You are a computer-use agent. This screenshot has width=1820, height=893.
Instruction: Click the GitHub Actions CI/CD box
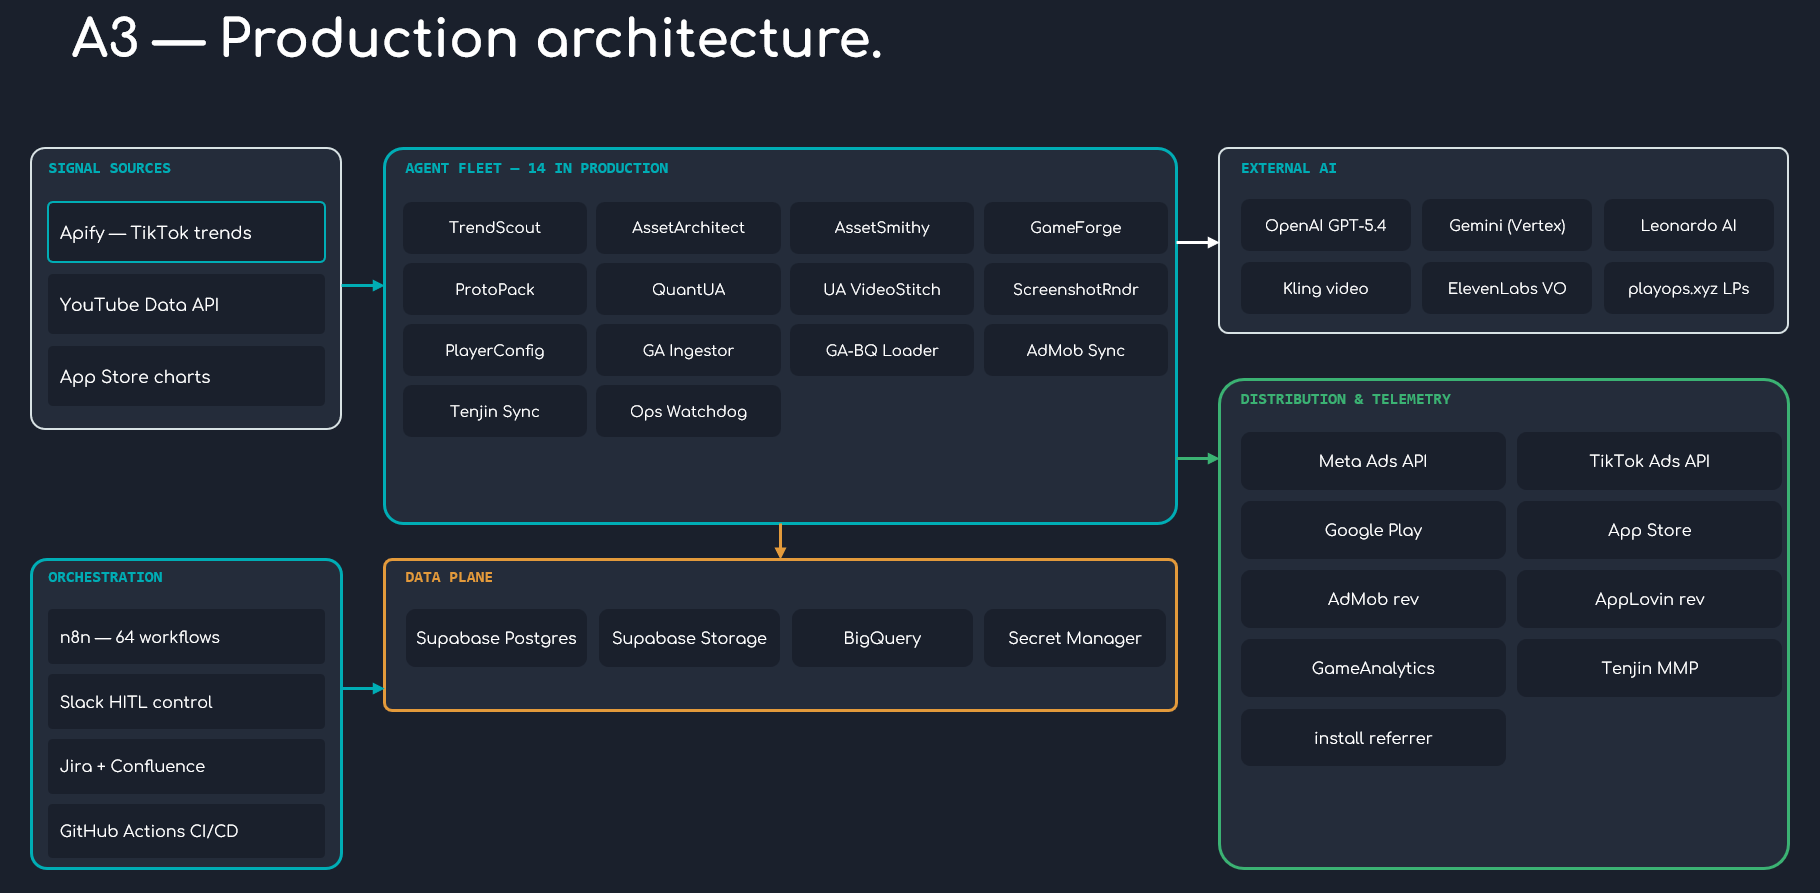coord(186,831)
